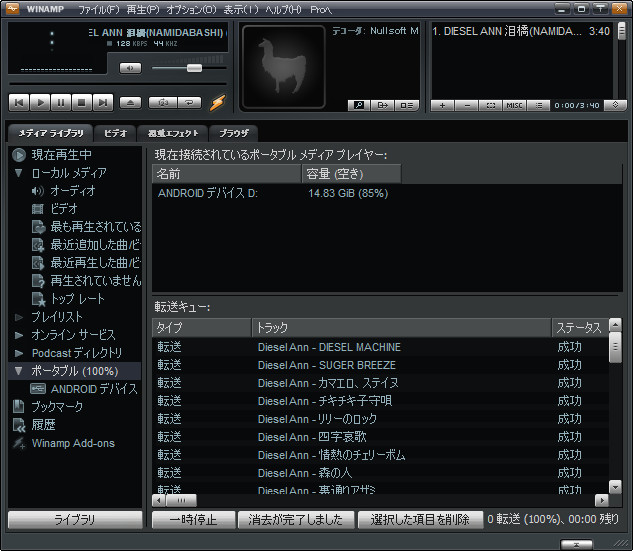Switch to the メディア ライブラリ tab
The image size is (633, 551).
click(x=51, y=133)
